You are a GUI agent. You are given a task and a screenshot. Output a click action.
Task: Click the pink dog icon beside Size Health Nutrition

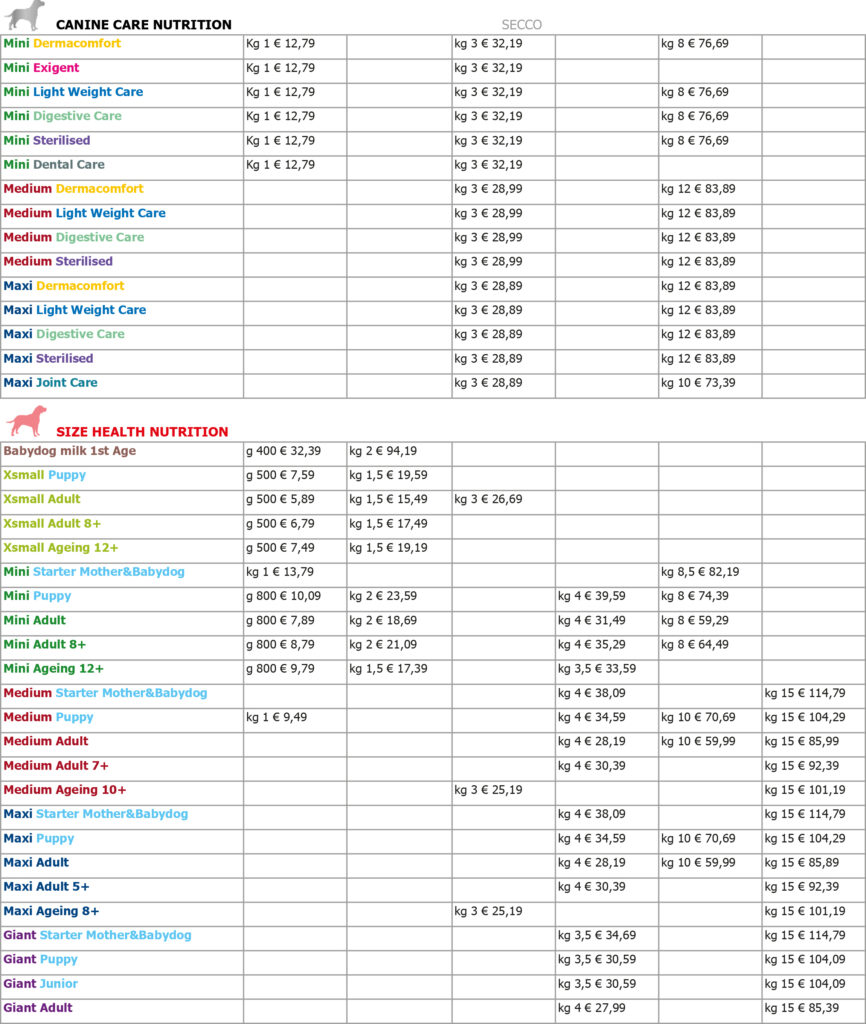click(x=27, y=421)
